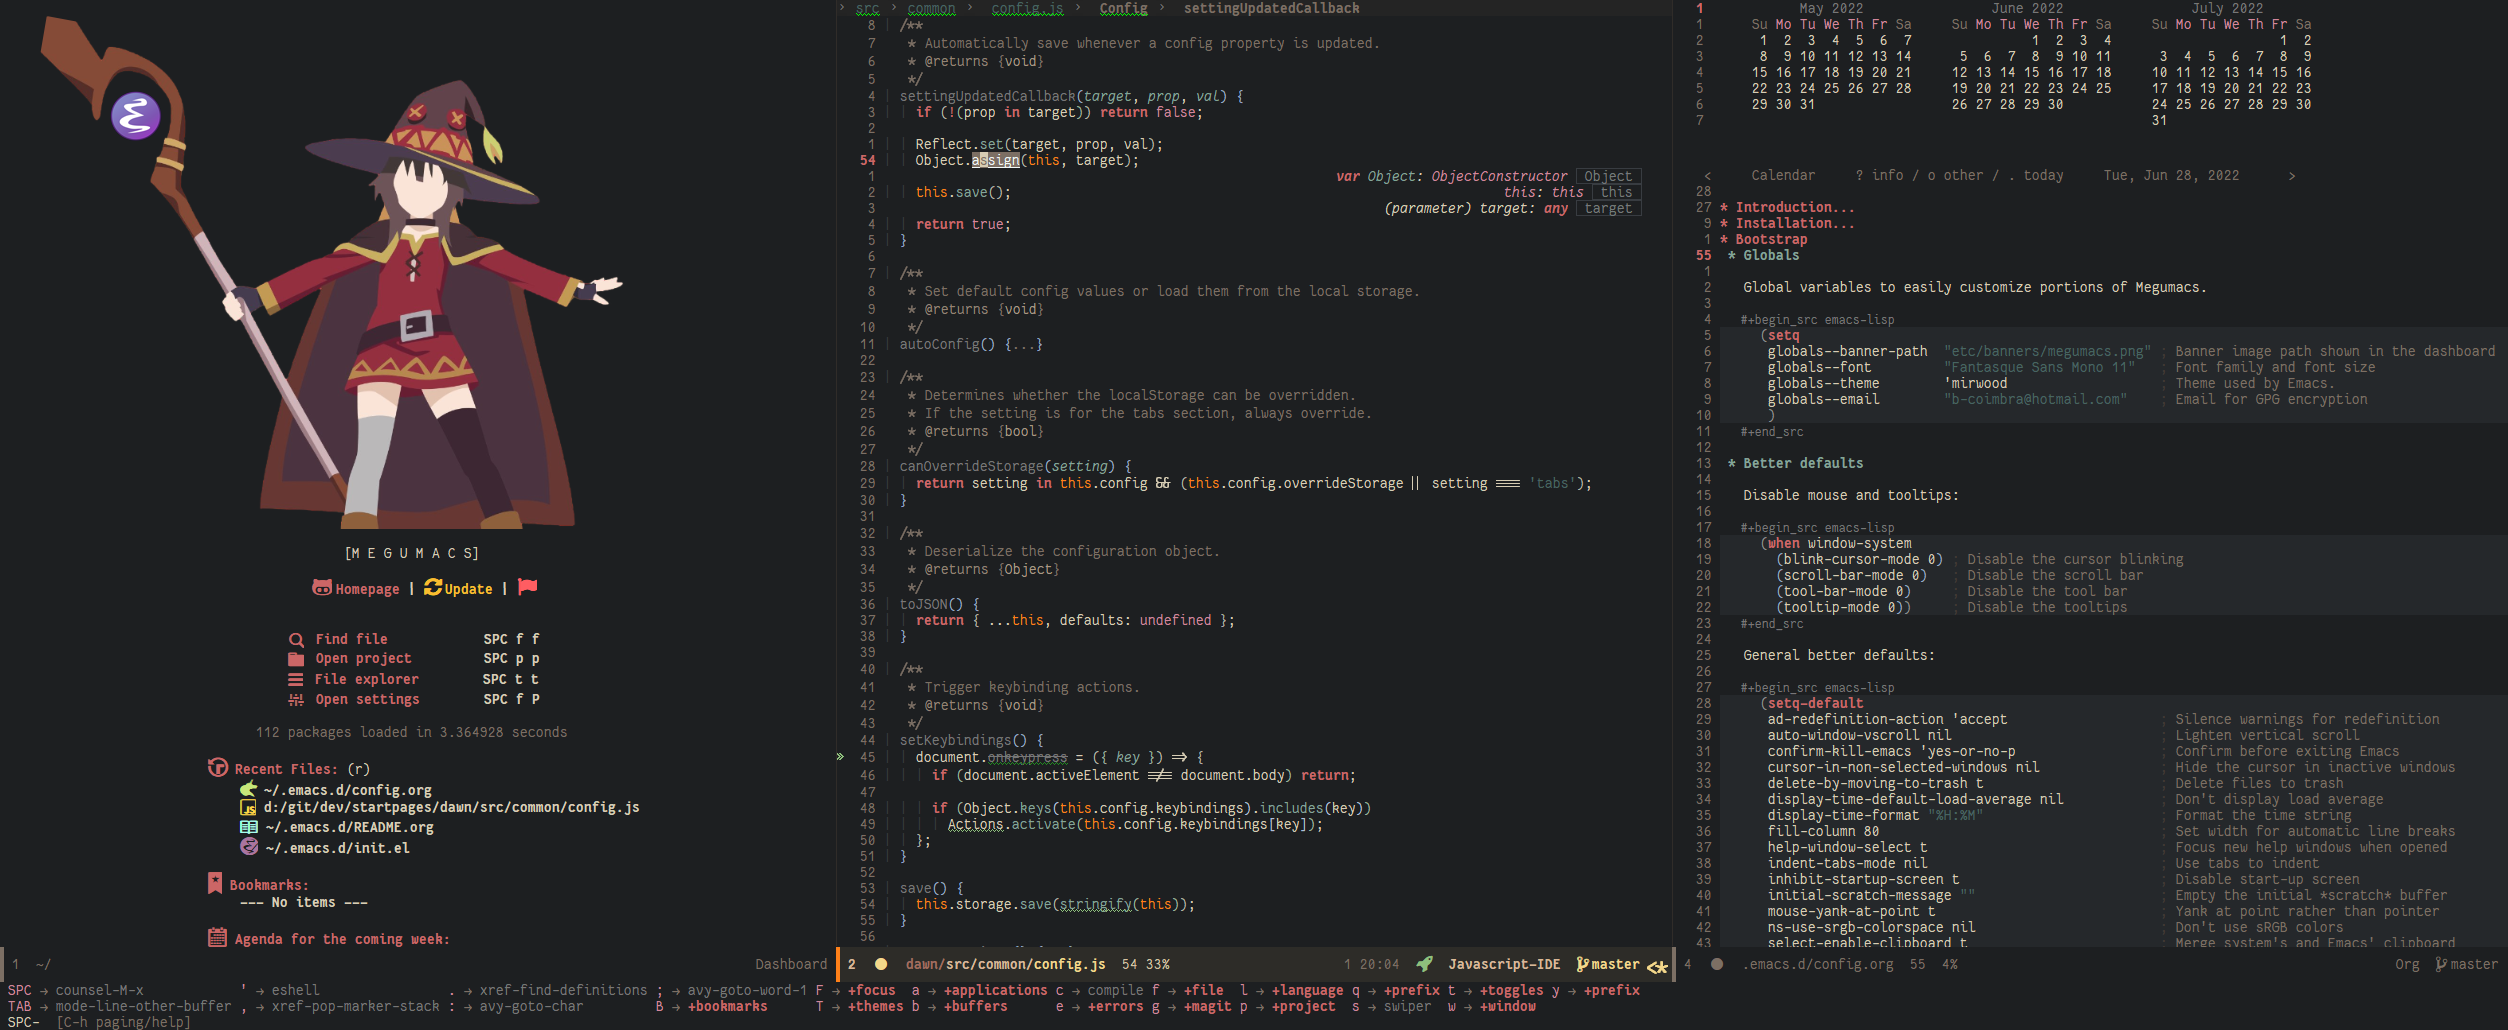Choose +buffers in the which-key menu

click(975, 1006)
